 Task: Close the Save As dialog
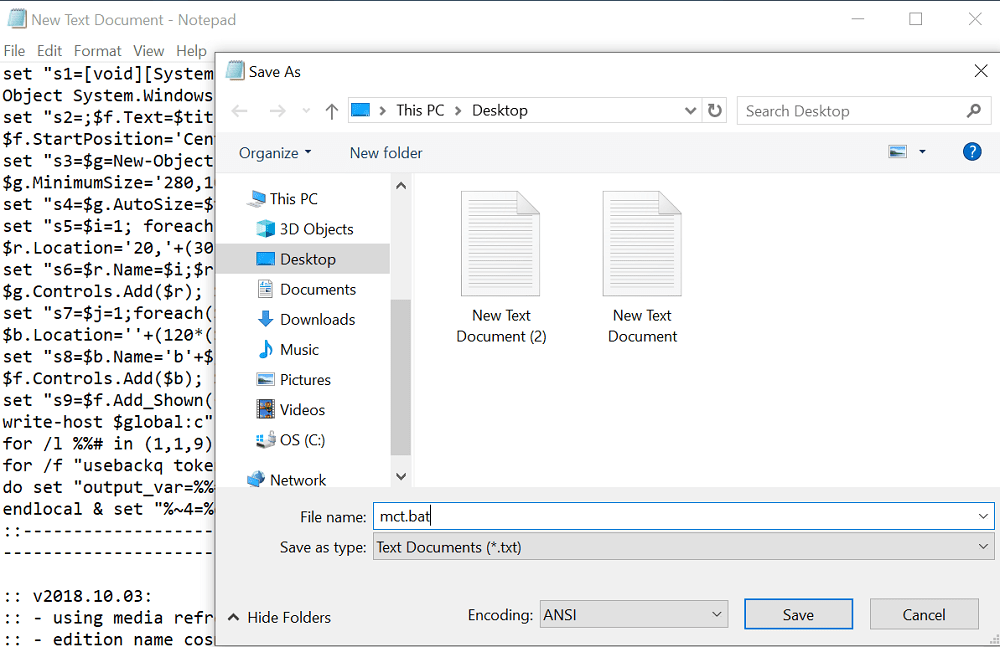981,71
